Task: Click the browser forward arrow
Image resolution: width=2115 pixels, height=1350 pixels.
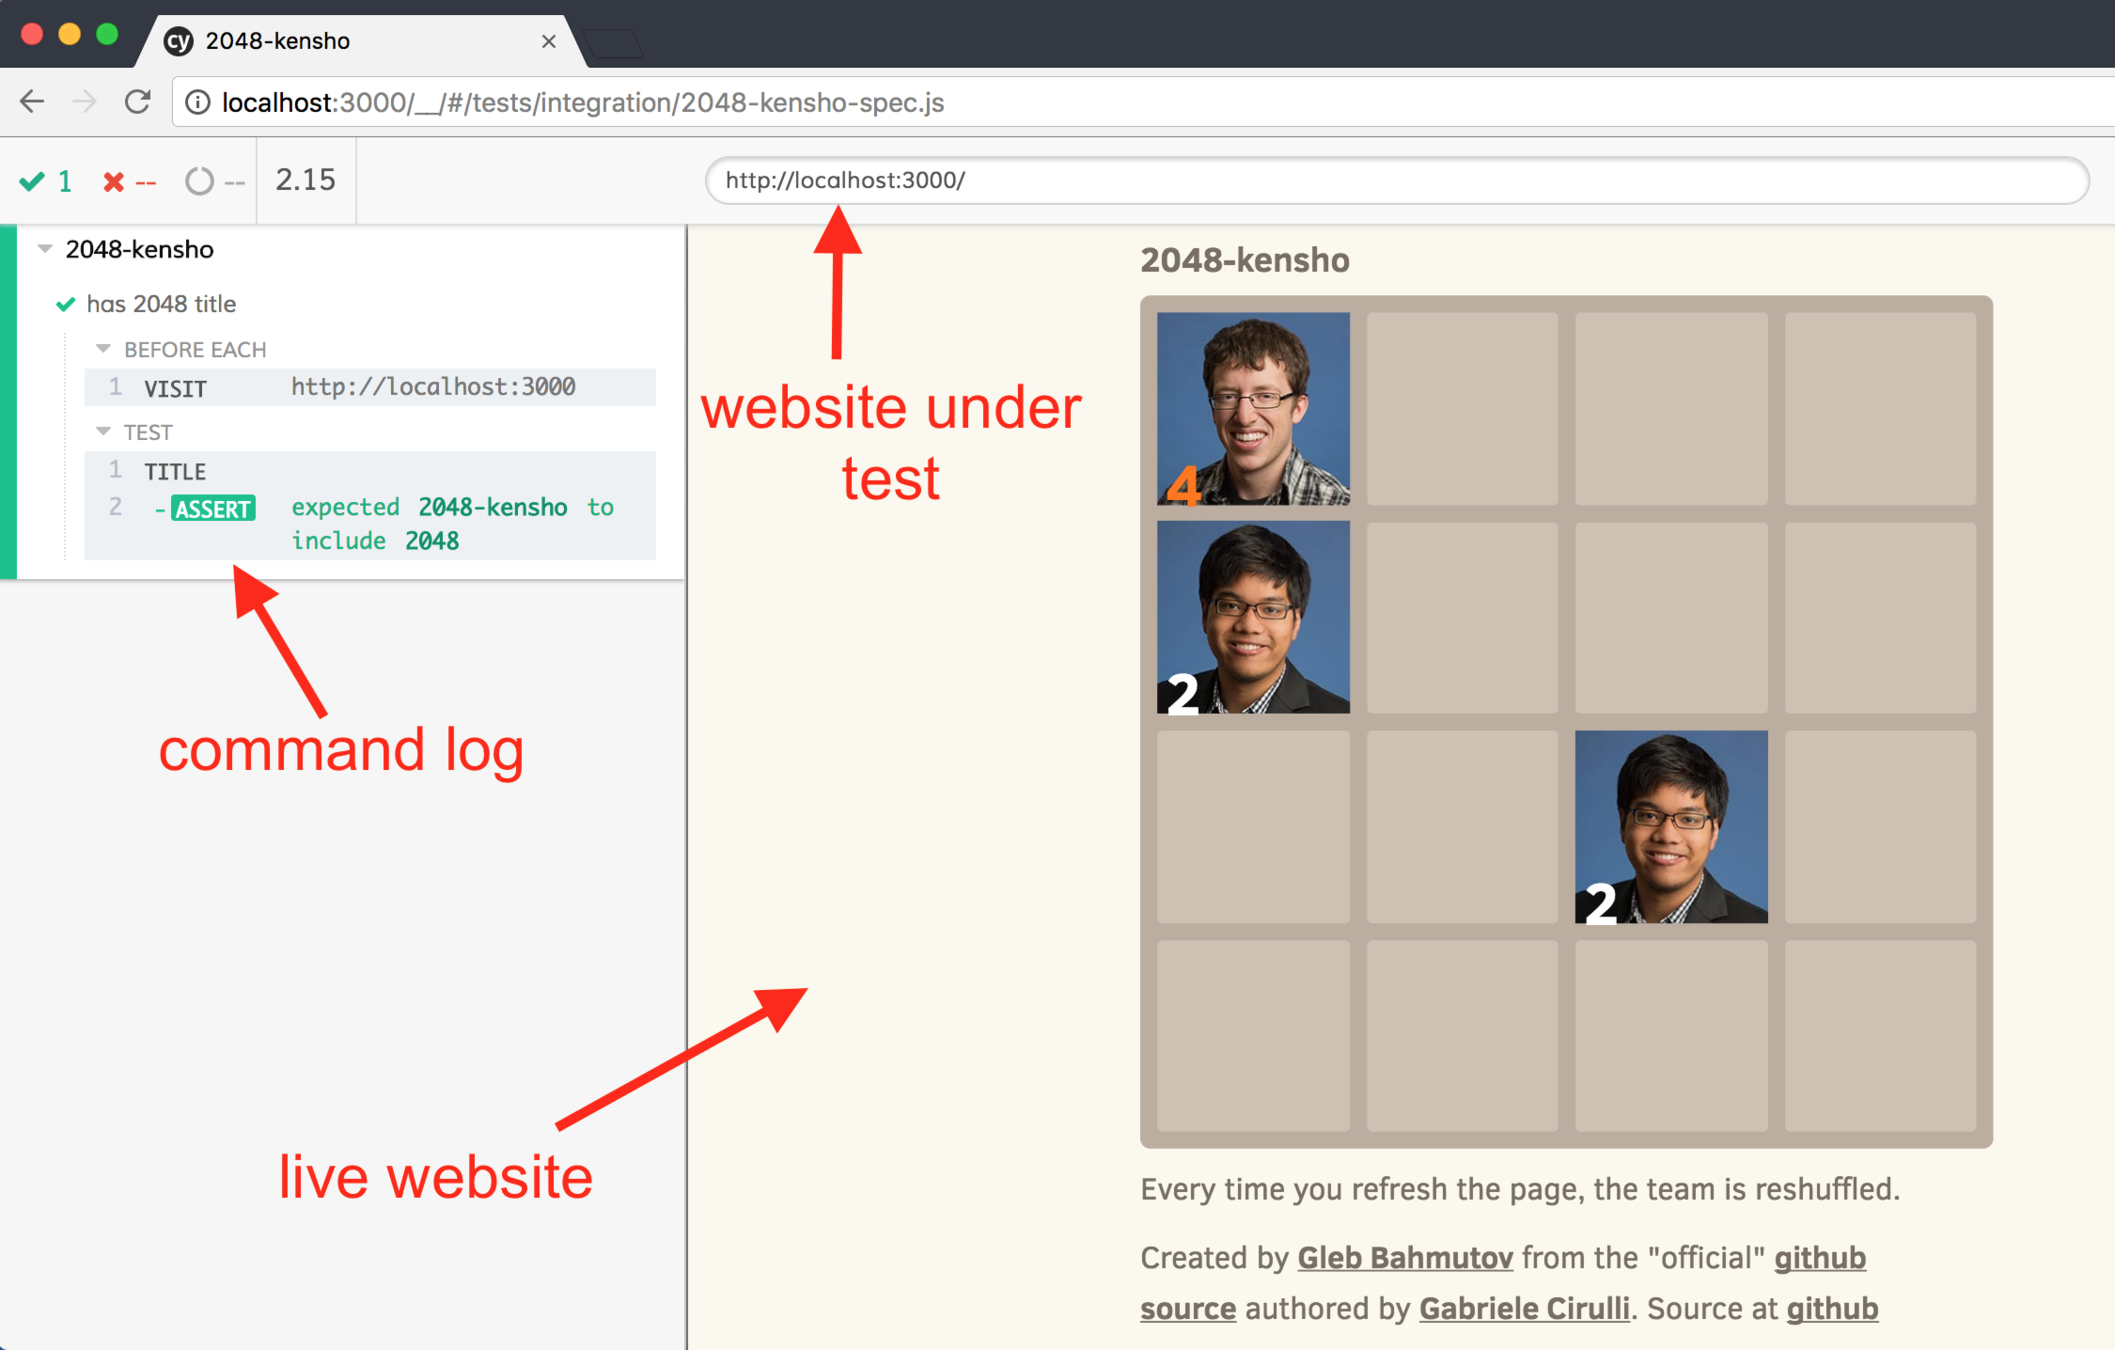Action: 85,102
